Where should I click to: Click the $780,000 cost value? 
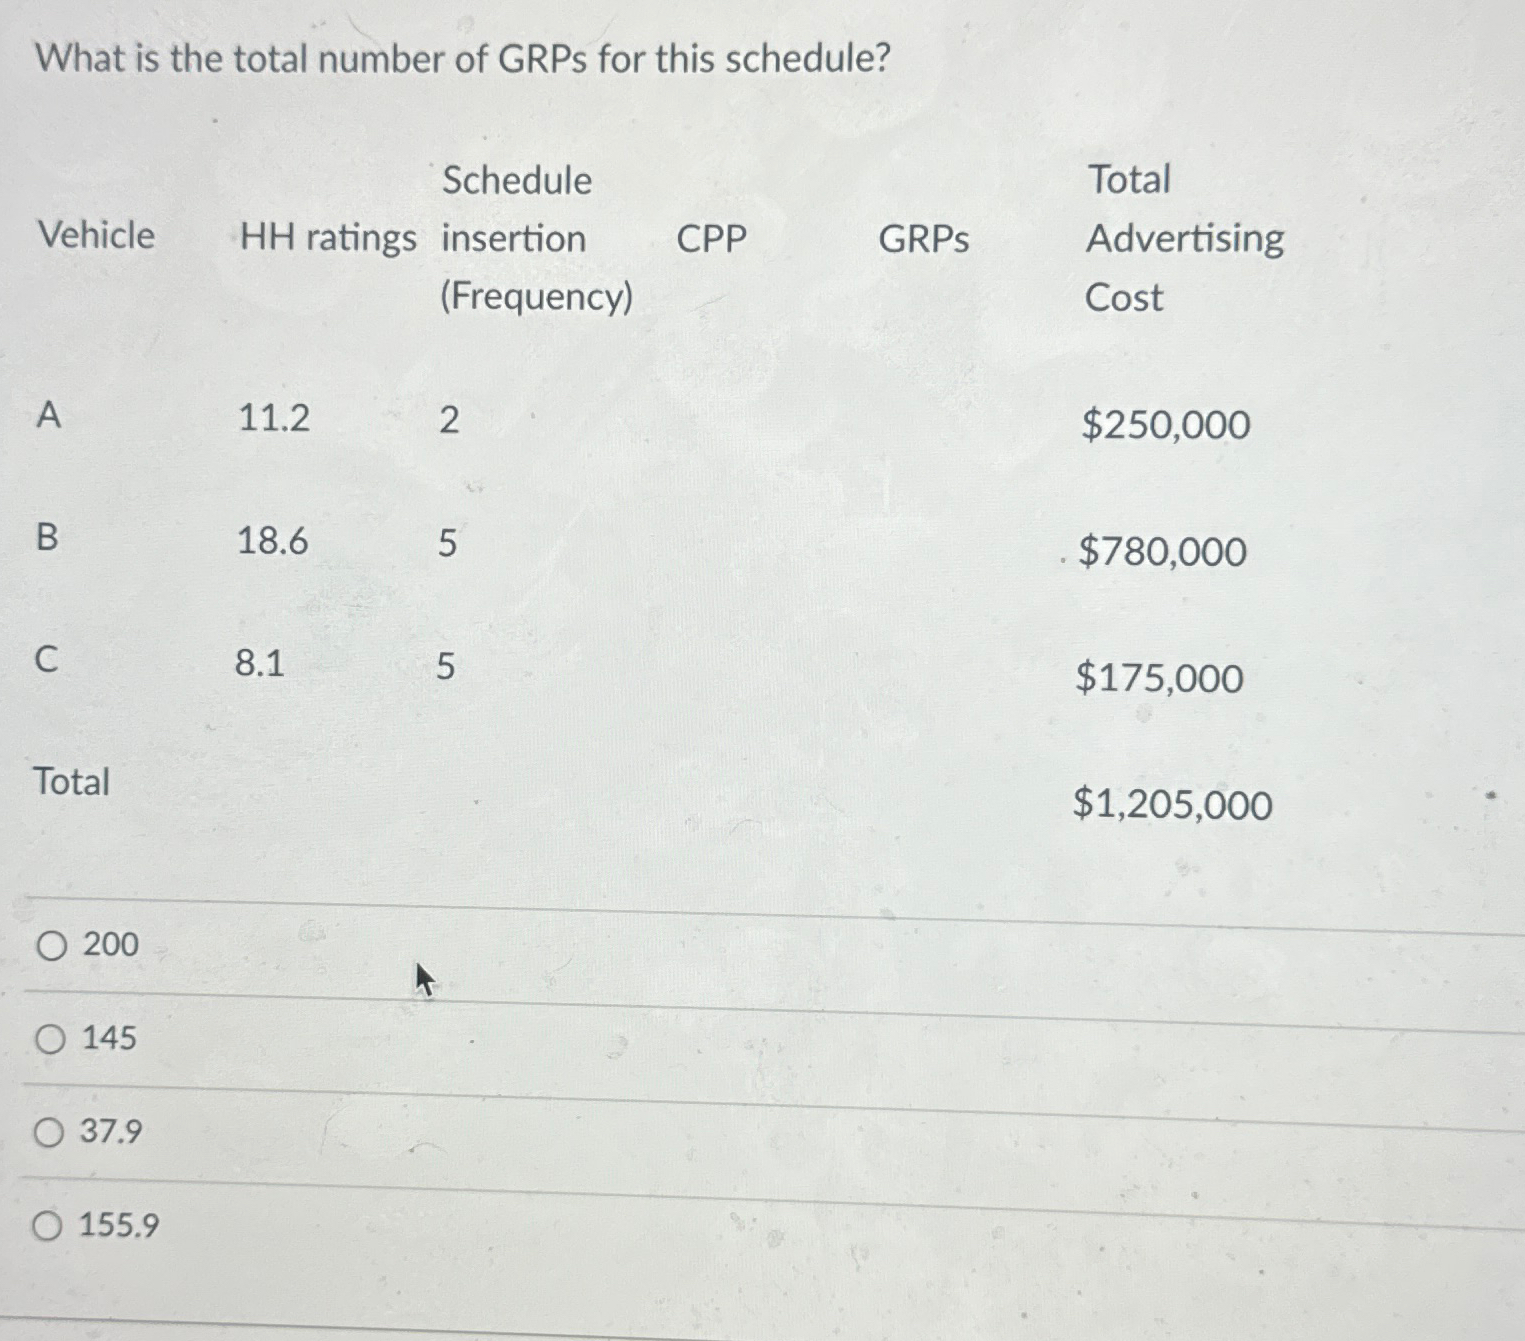coord(1163,552)
